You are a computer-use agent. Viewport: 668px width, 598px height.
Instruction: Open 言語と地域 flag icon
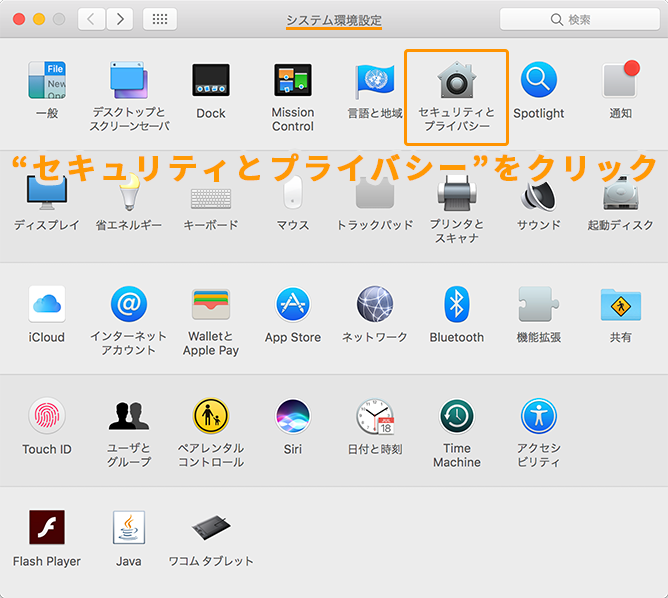tap(375, 80)
